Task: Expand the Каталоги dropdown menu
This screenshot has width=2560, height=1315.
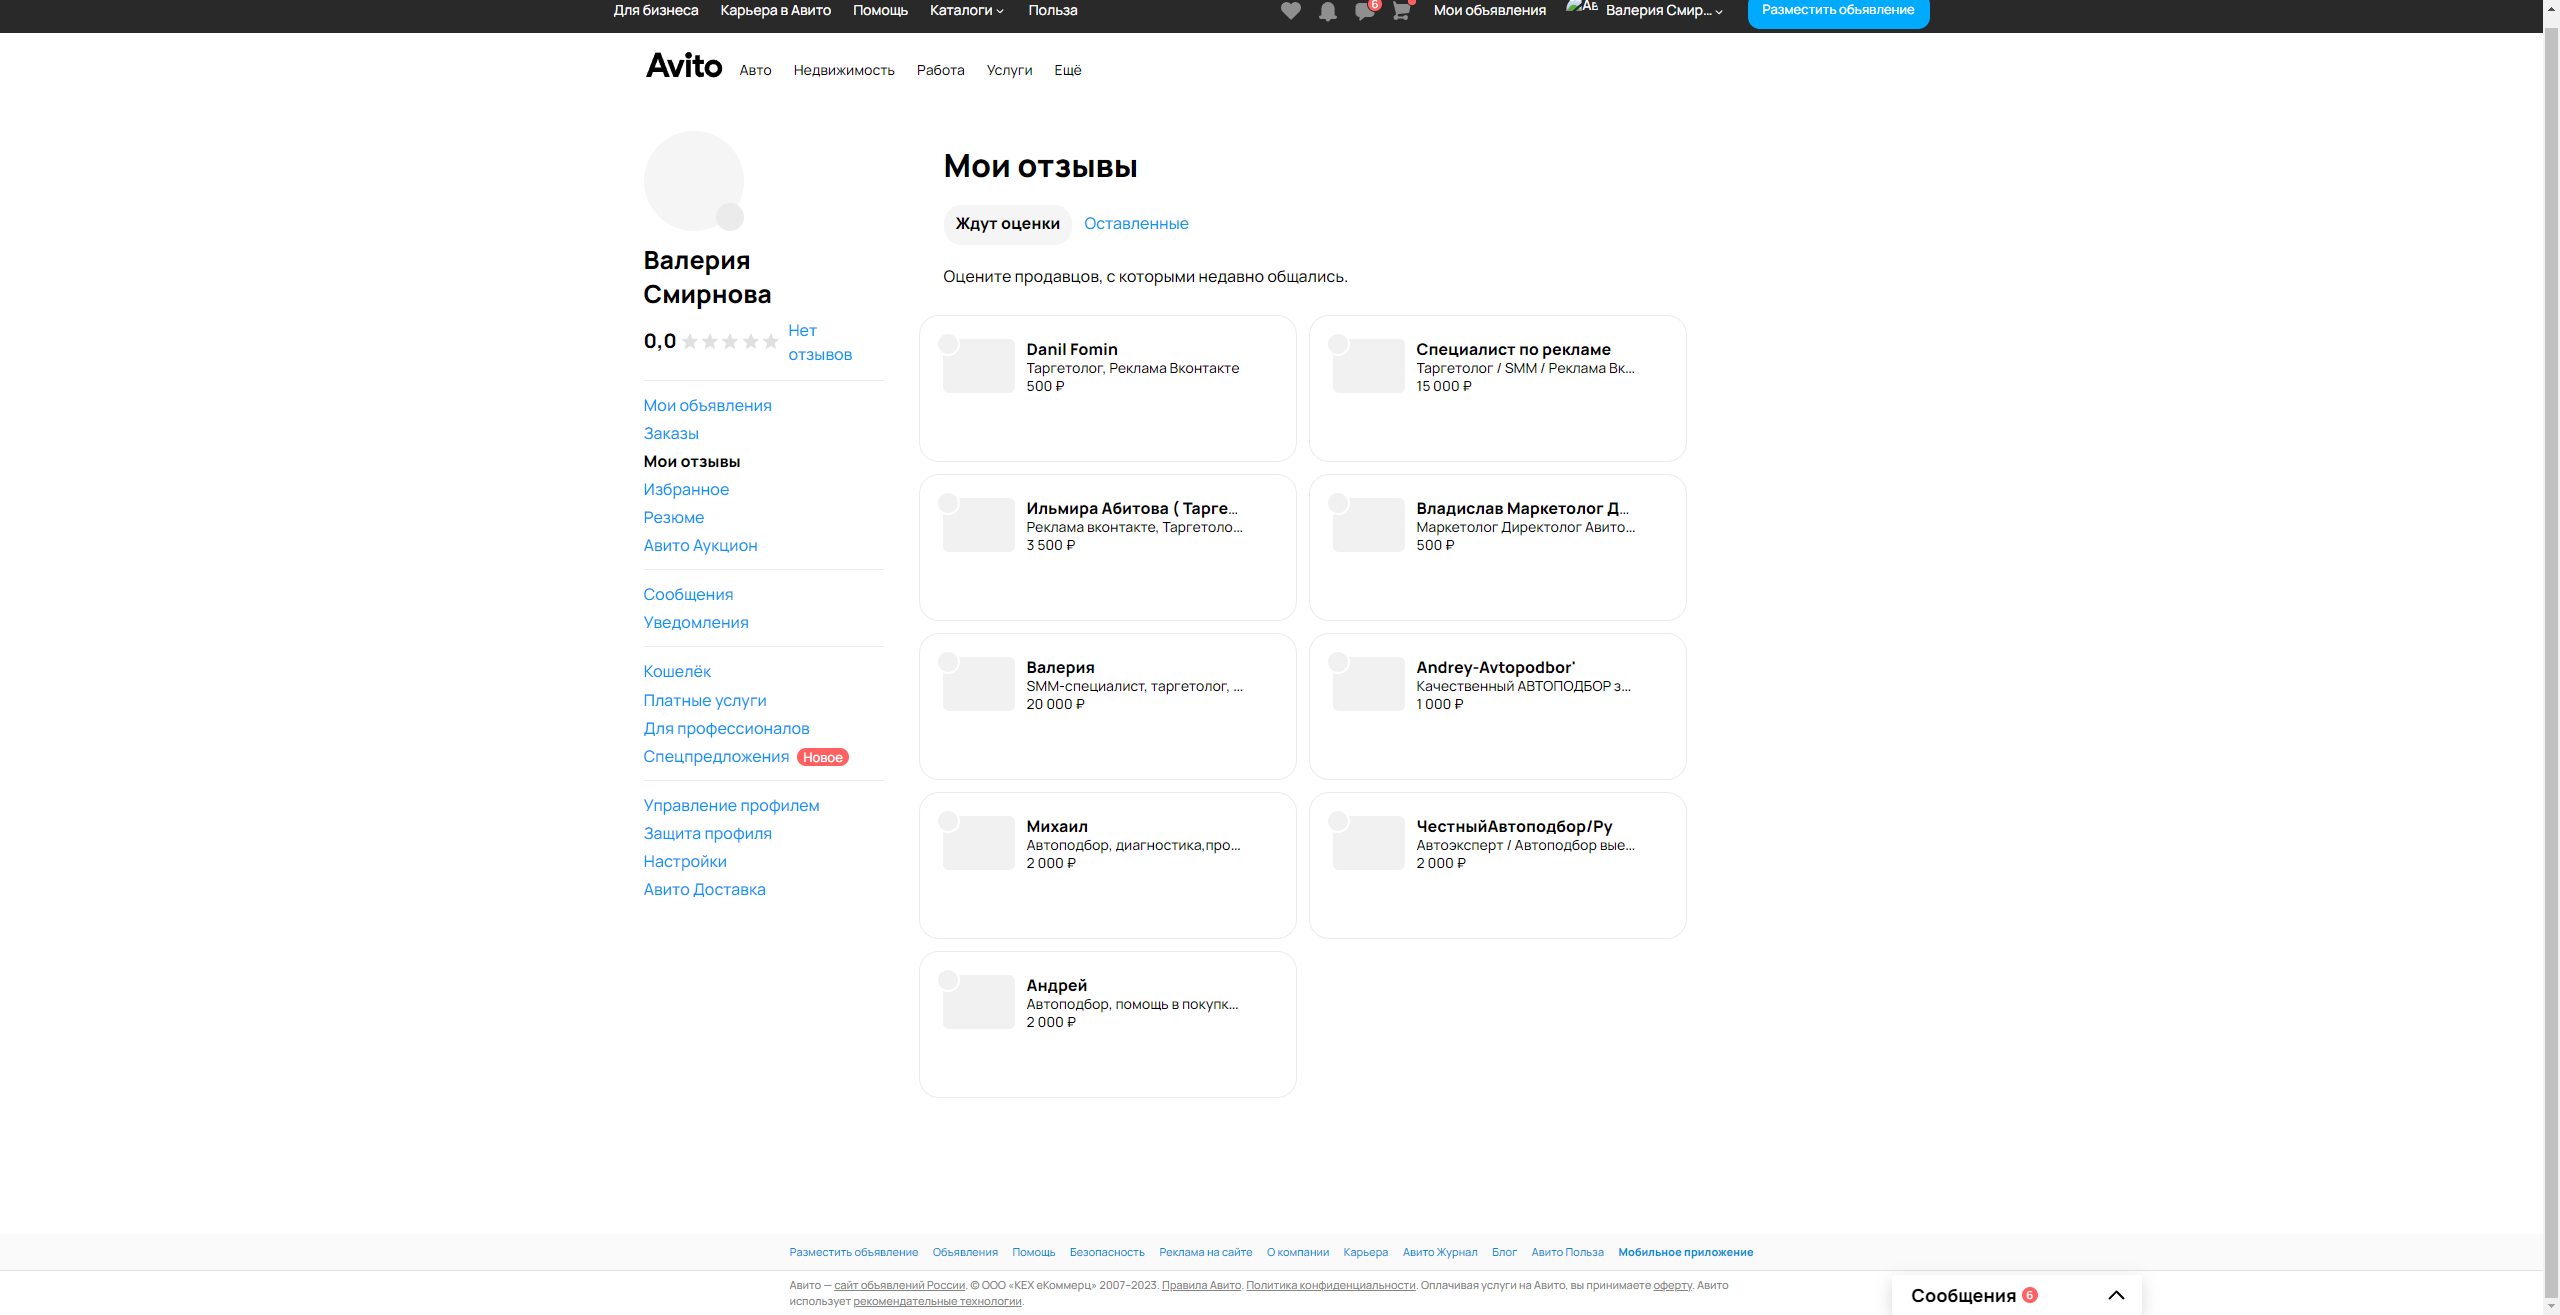Action: click(x=966, y=10)
